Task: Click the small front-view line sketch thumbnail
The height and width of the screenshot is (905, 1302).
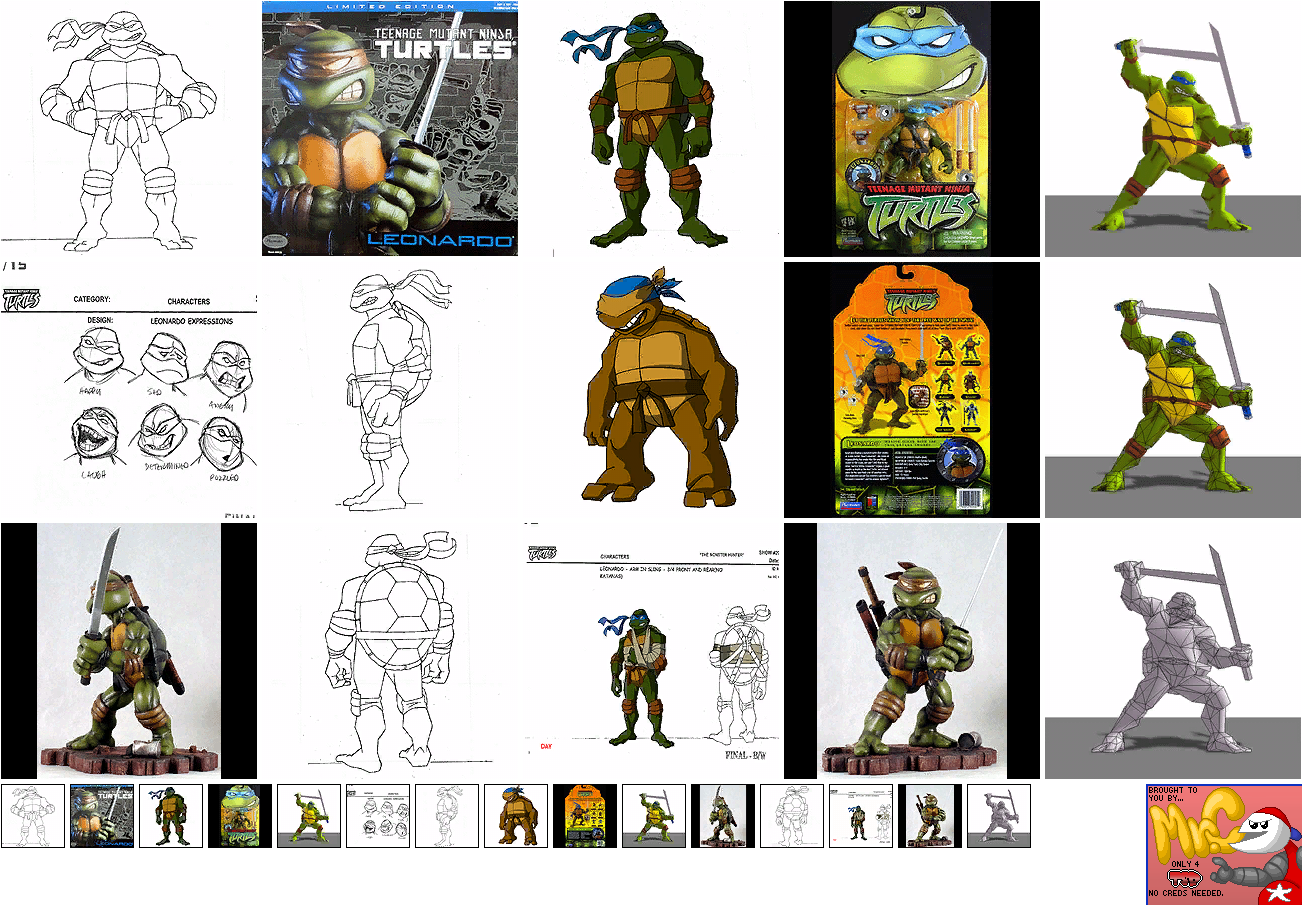Action: point(33,816)
